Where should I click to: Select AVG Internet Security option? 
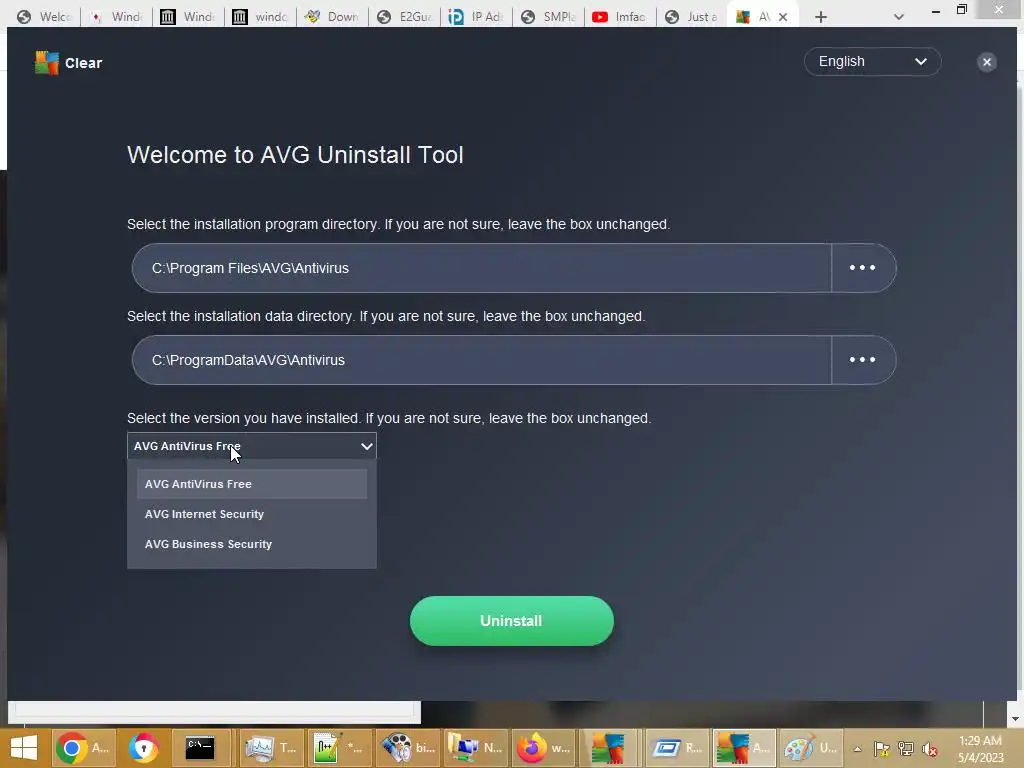(x=251, y=514)
